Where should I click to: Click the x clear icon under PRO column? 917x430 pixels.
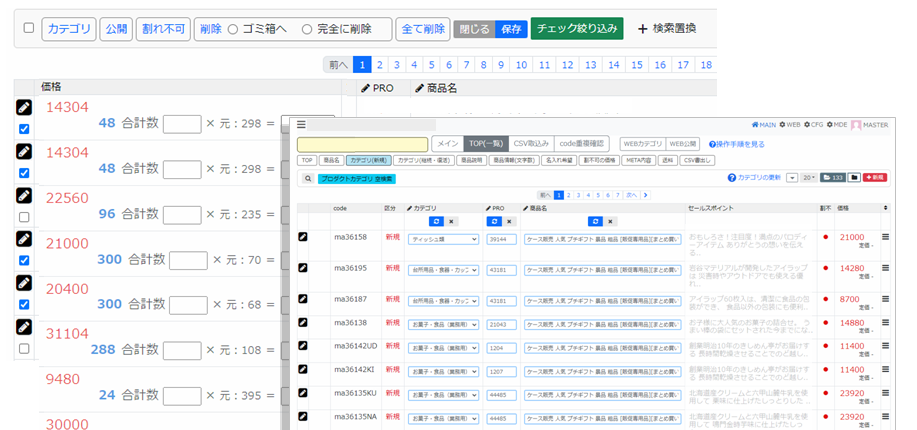(x=507, y=220)
